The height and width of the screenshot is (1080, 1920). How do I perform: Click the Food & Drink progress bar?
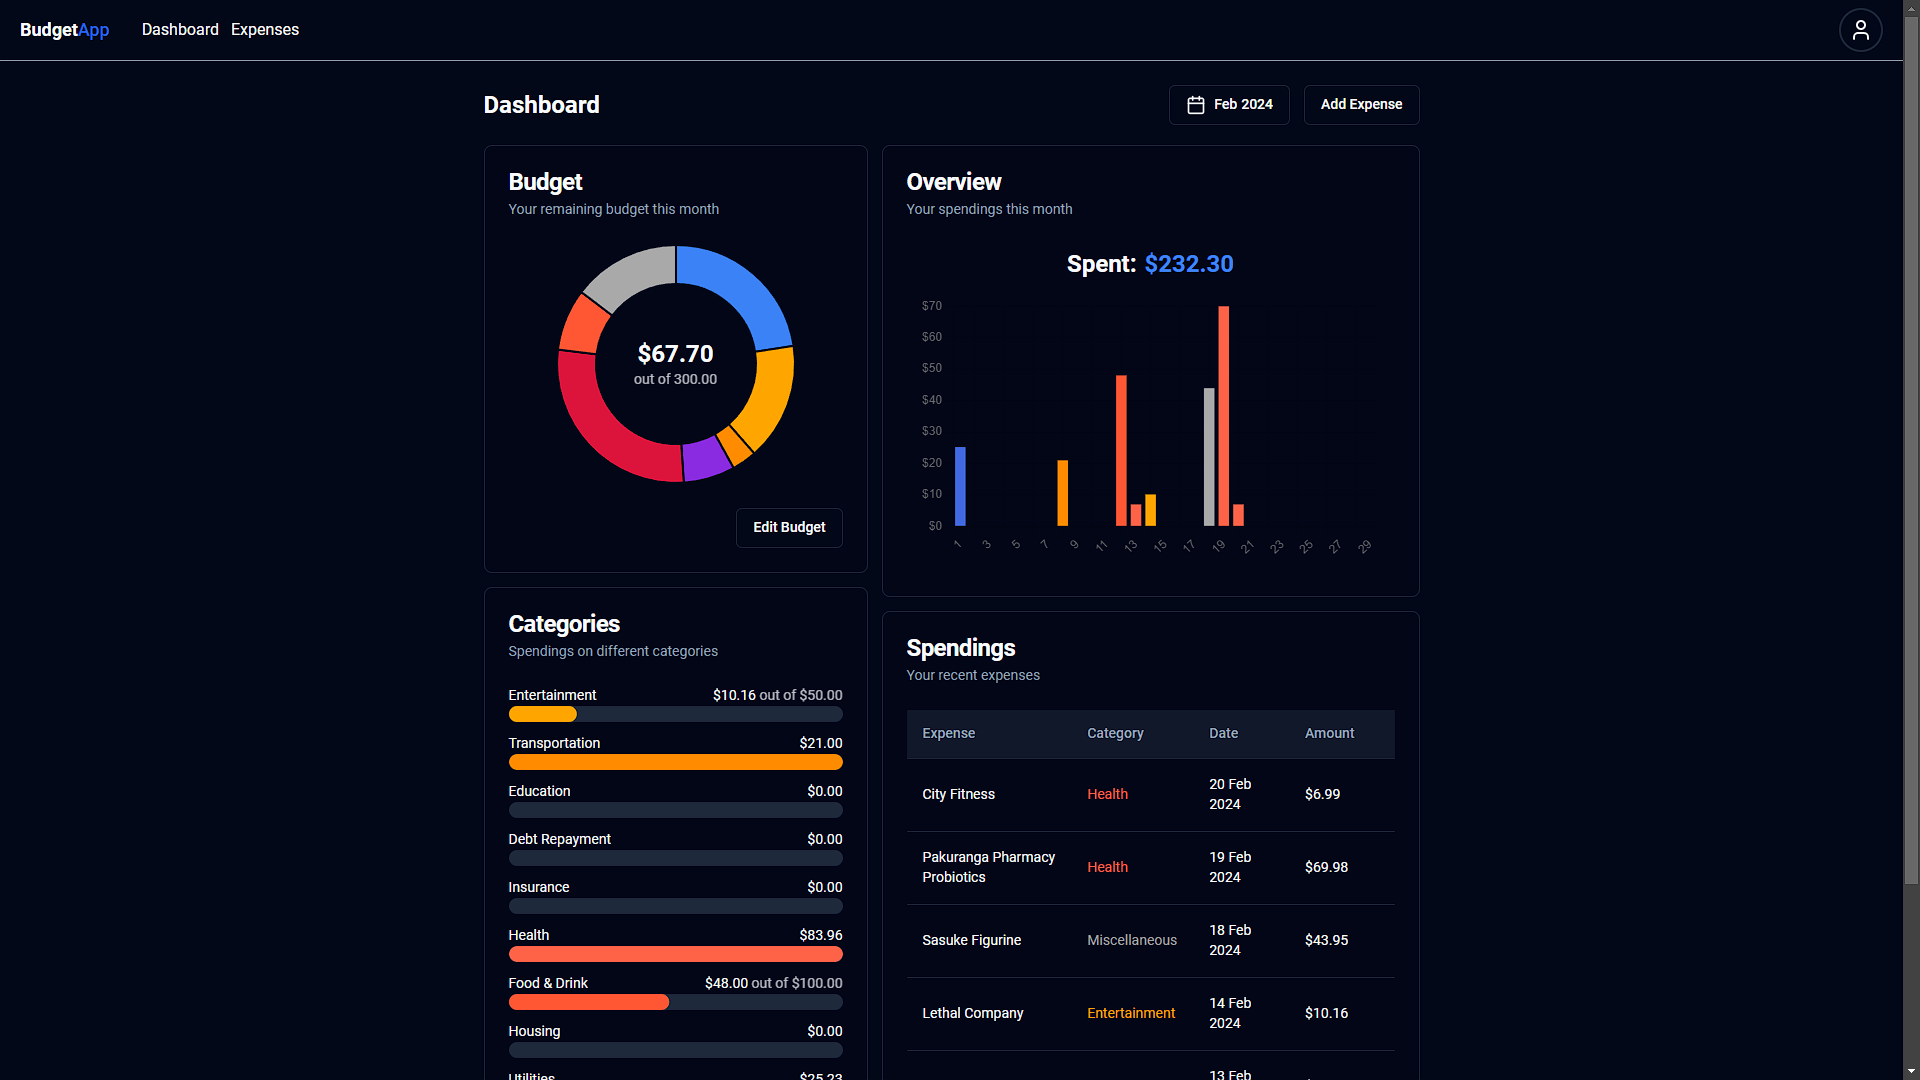point(675,1002)
